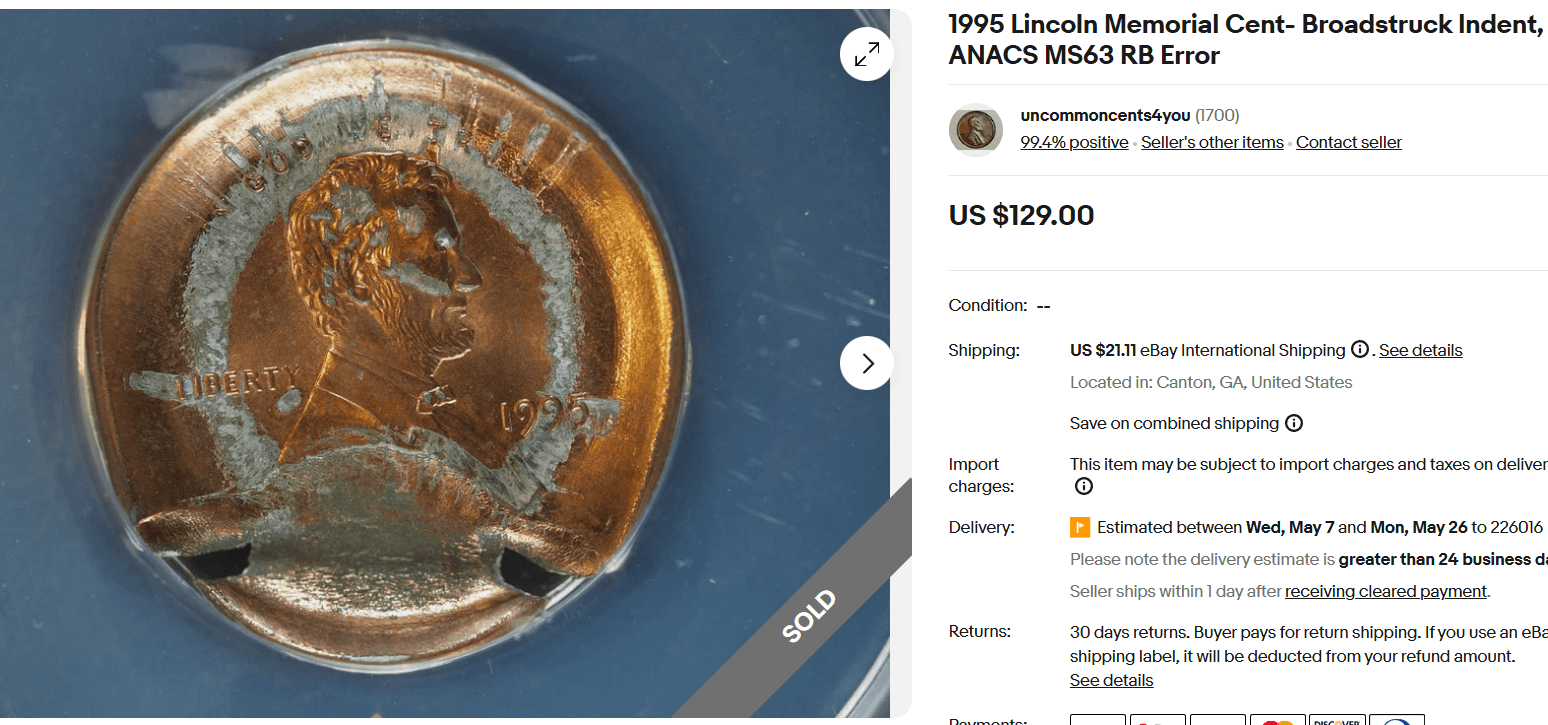Open the uncommoncents4you profile picture
1548x725 pixels.
(975, 129)
